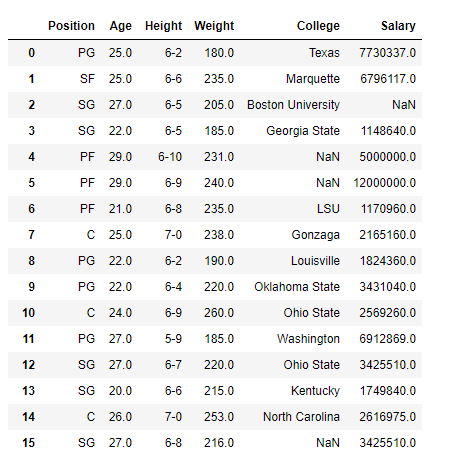Click the Height column header
470x456 pixels.
163,26
